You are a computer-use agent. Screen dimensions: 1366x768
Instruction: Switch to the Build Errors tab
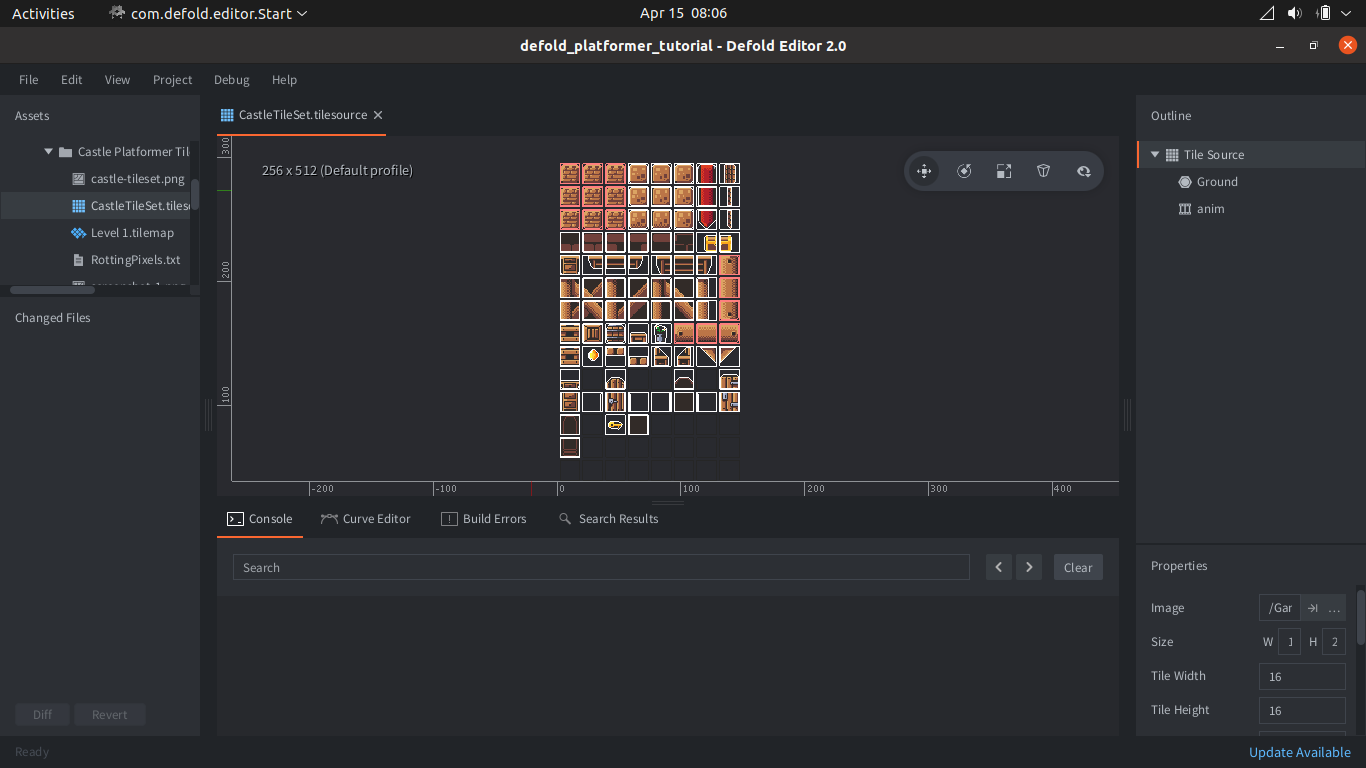tap(484, 519)
